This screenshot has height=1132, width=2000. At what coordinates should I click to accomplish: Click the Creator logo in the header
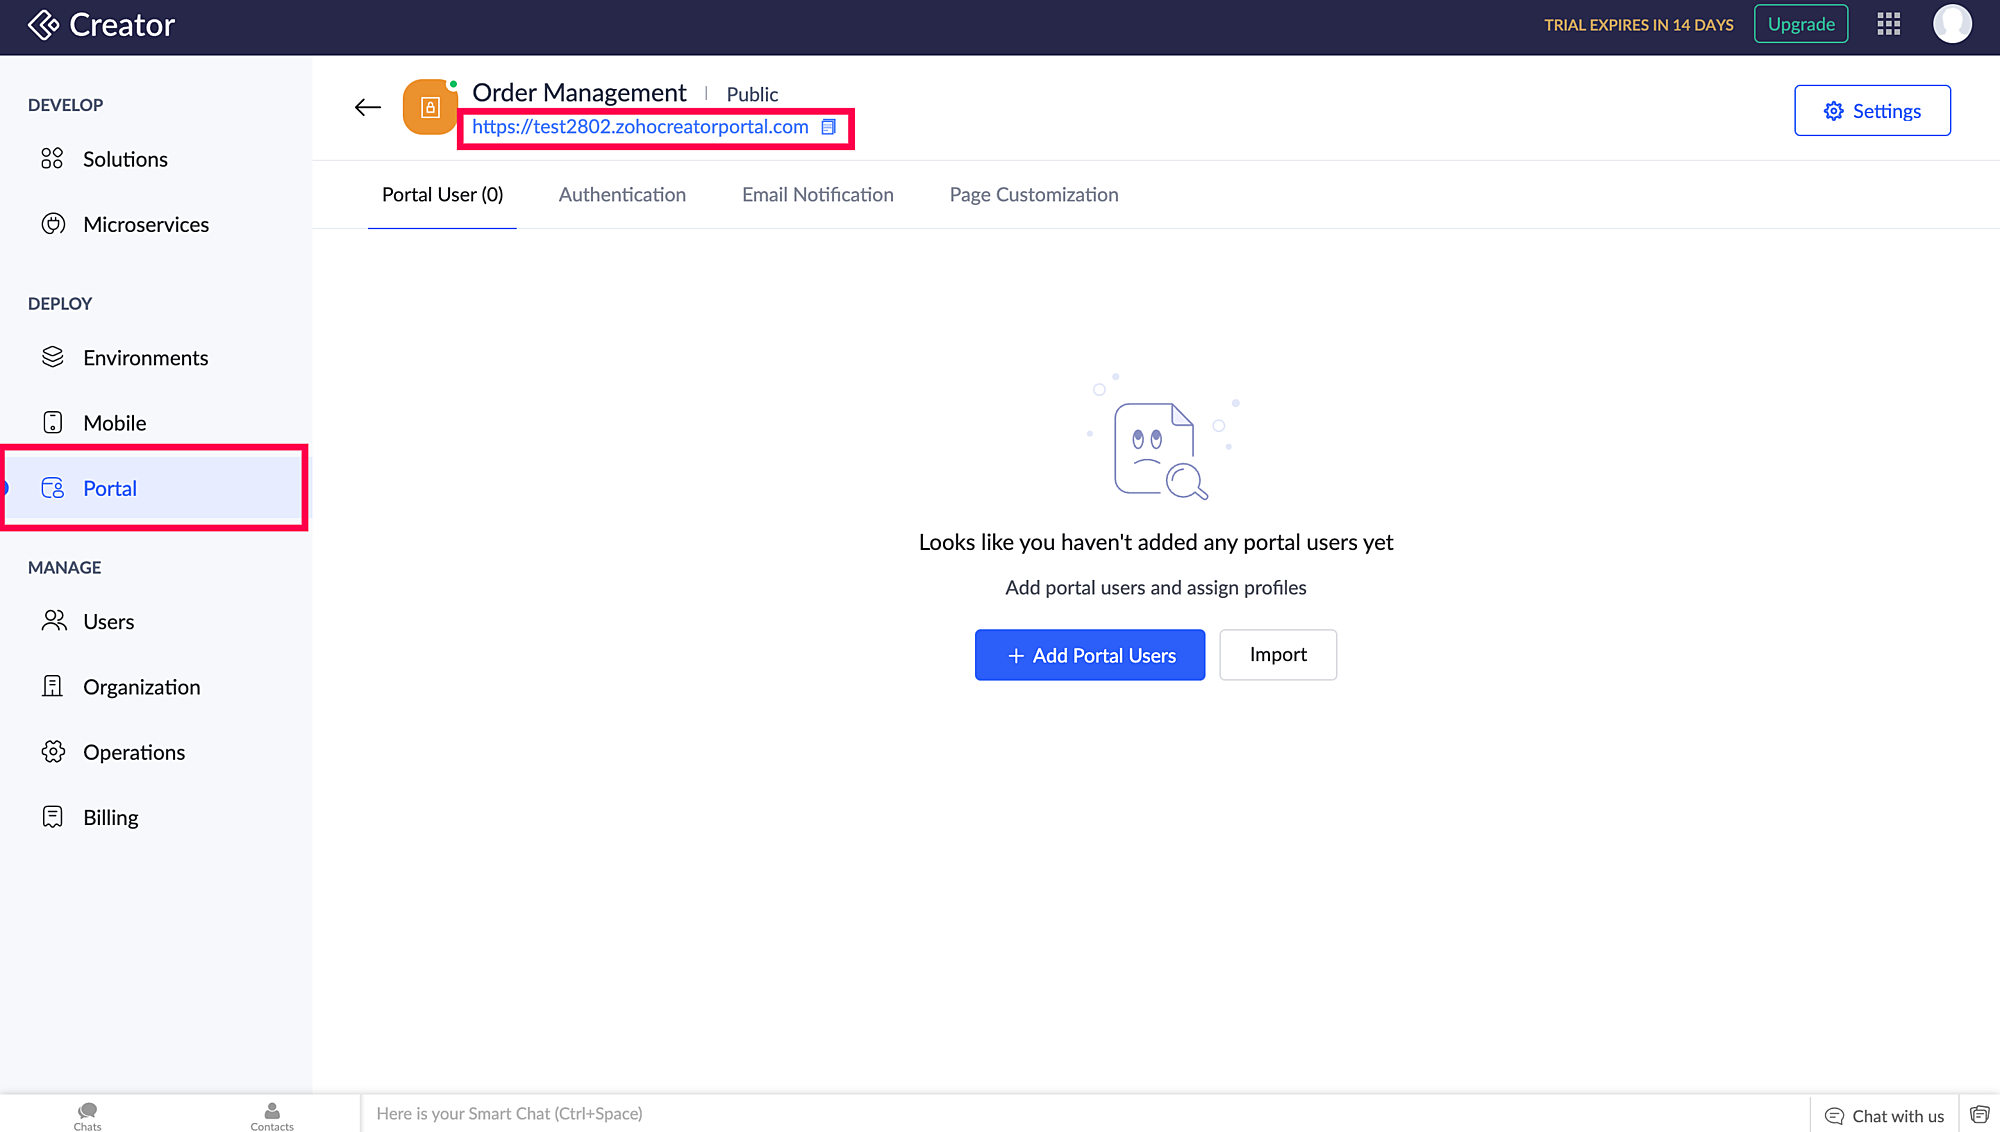tap(101, 25)
